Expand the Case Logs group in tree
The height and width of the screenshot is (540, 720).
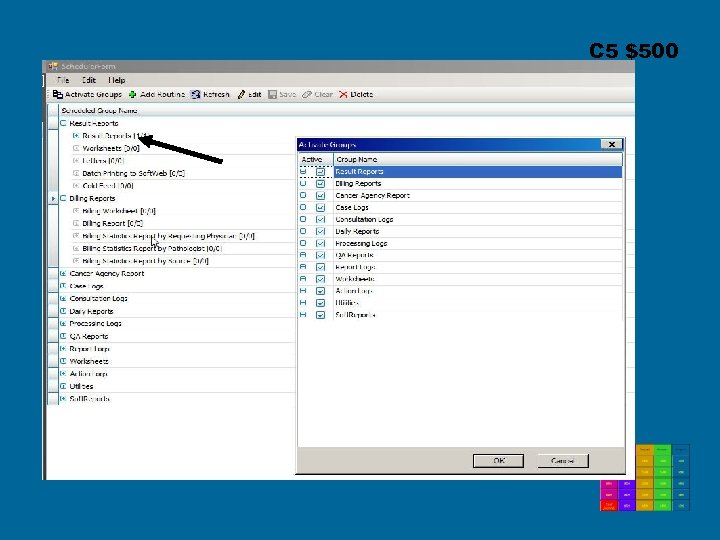point(63,286)
